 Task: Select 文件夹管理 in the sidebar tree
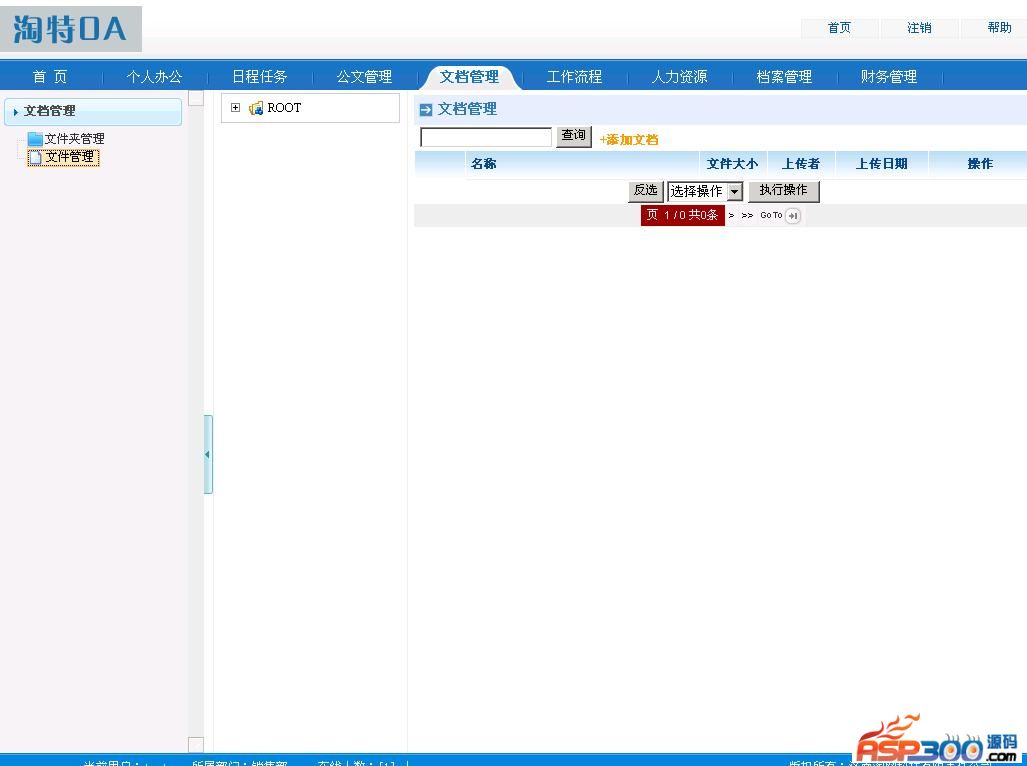75,139
